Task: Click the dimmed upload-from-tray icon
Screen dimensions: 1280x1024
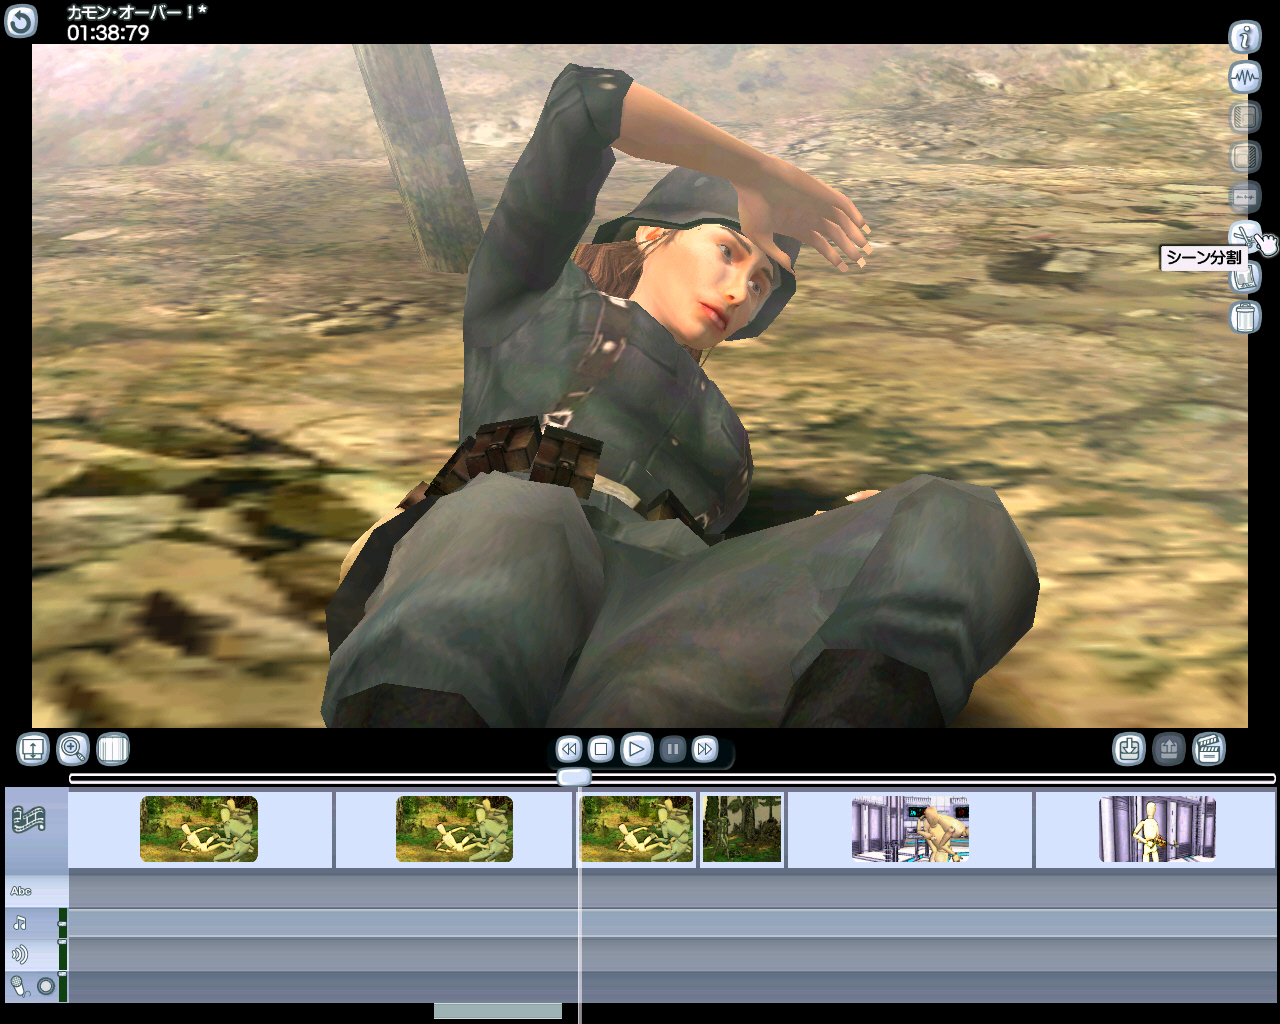Action: coord(1169,749)
